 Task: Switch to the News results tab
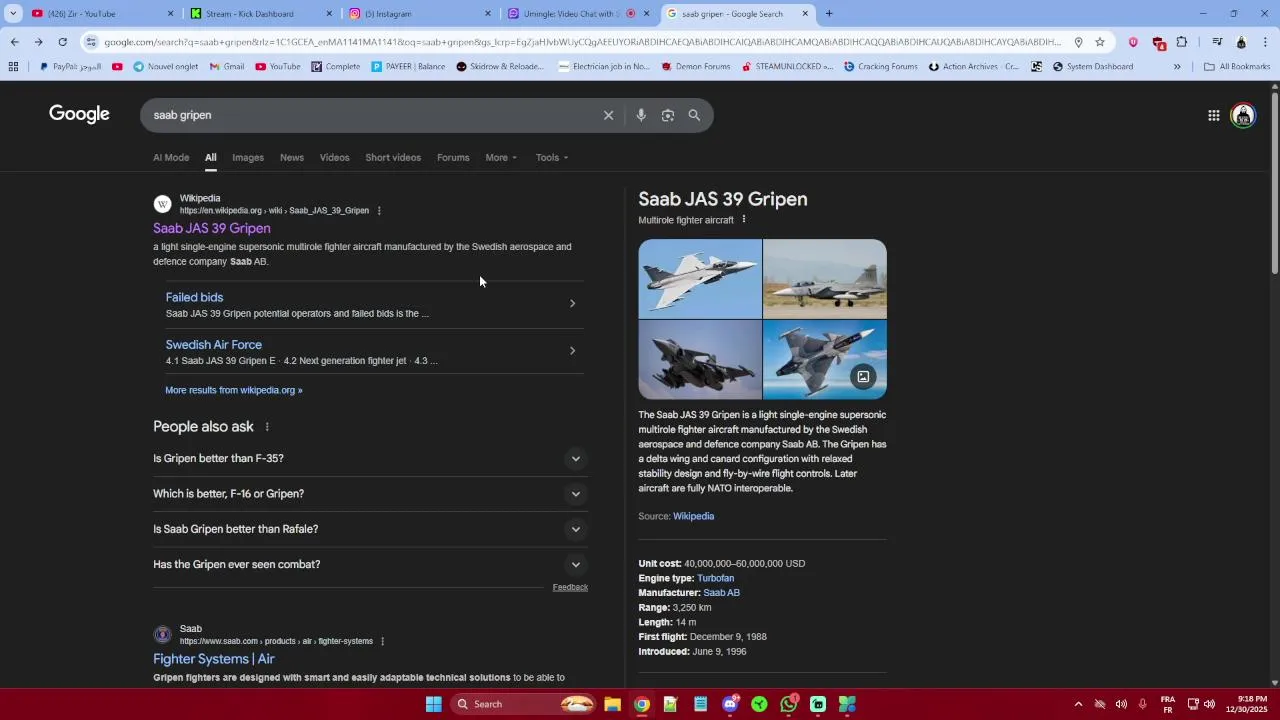pos(292,157)
